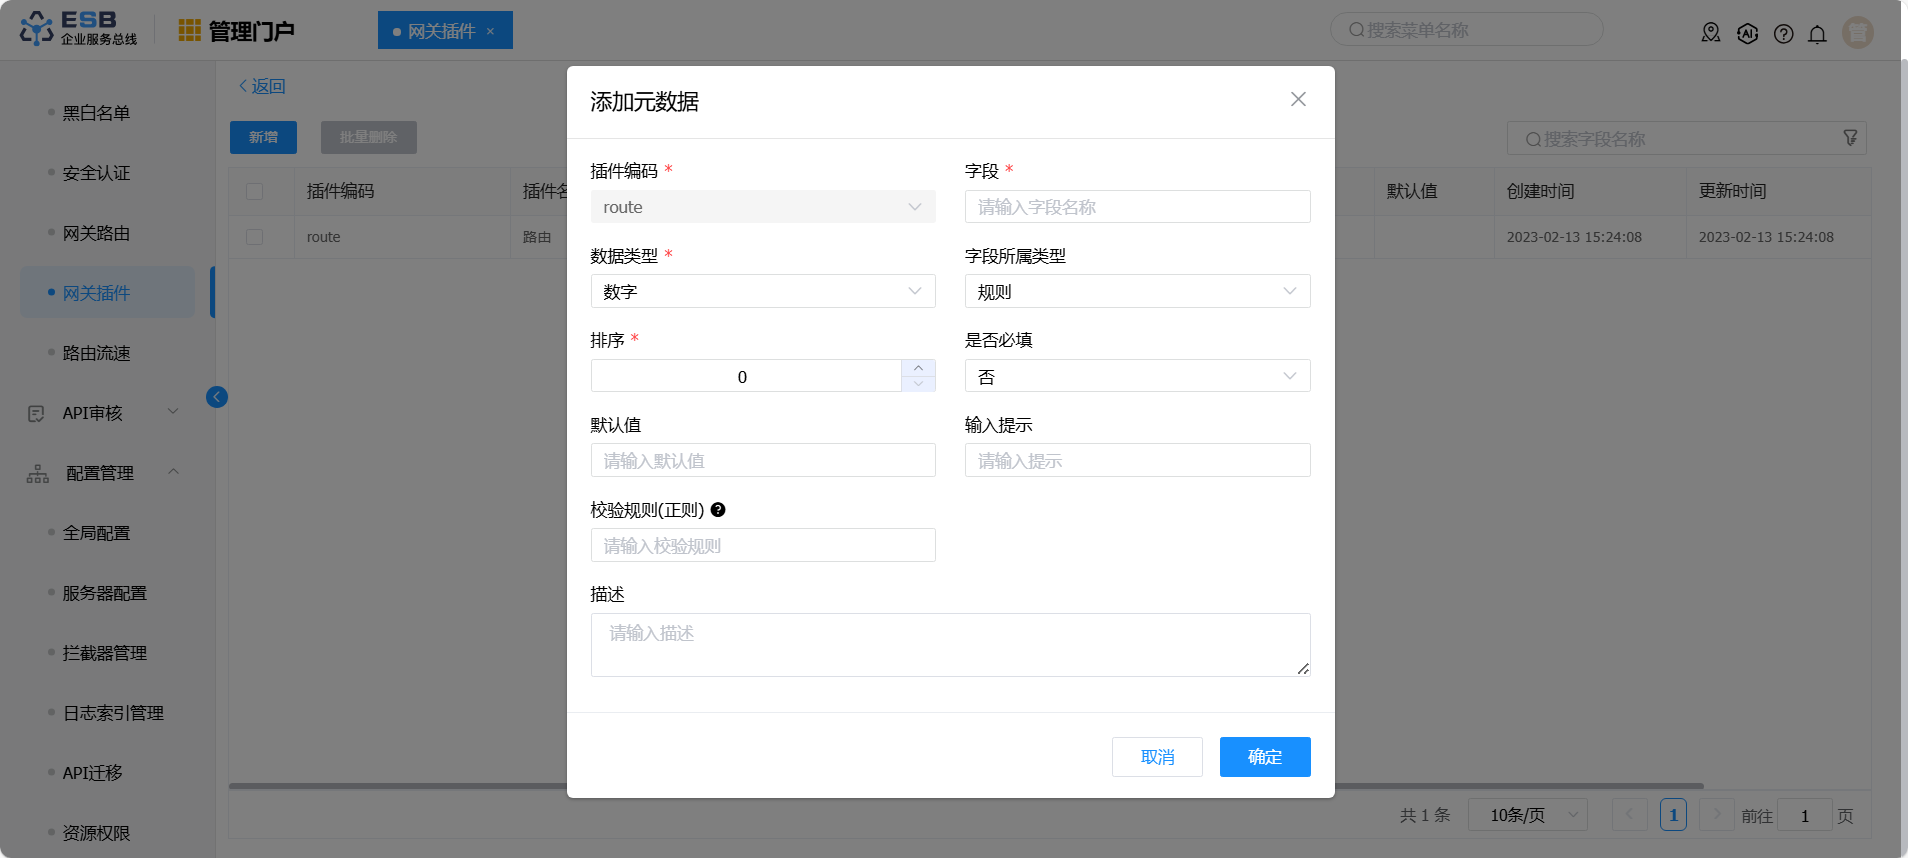
Task: Click the 批量删除 button
Action: click(368, 137)
